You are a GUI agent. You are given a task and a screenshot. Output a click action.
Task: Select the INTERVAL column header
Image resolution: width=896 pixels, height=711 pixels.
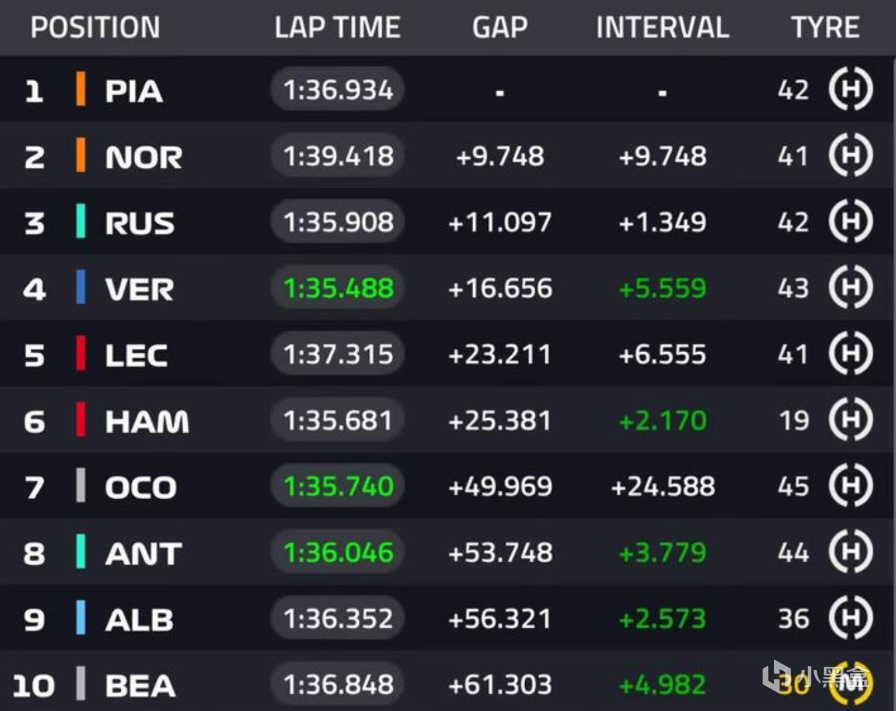(x=662, y=27)
